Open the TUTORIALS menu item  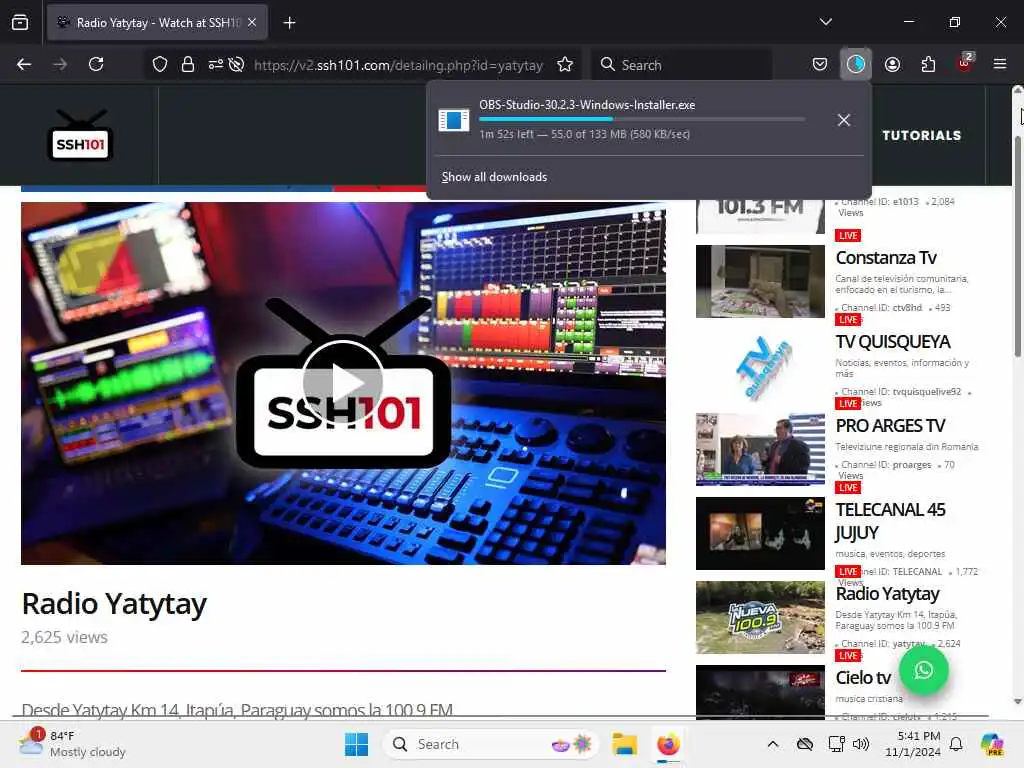pyautogui.click(x=921, y=135)
